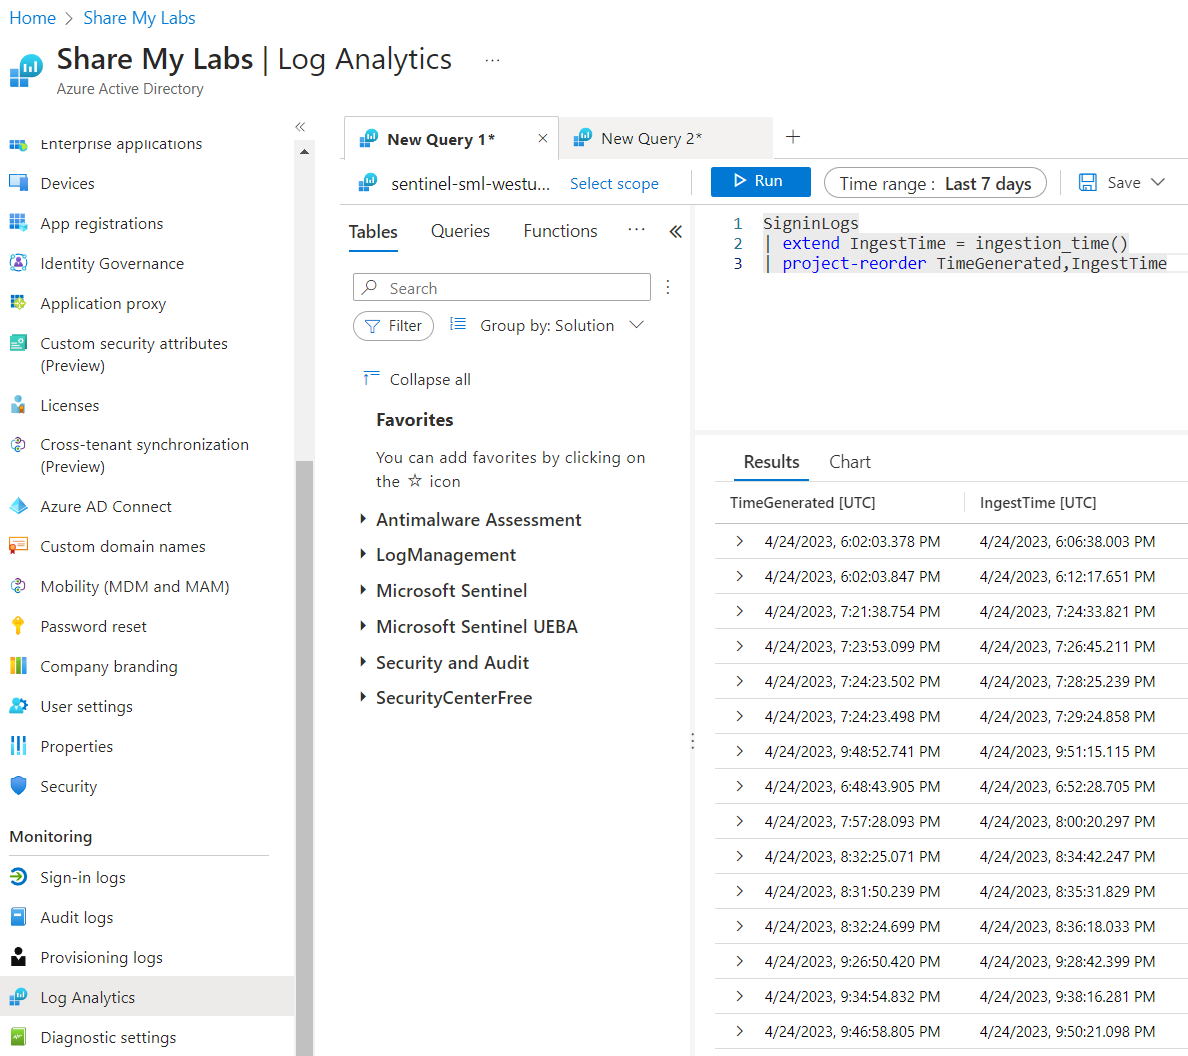1188x1056 pixels.
Task: Open the Provisioning logs icon
Action: pos(18,957)
